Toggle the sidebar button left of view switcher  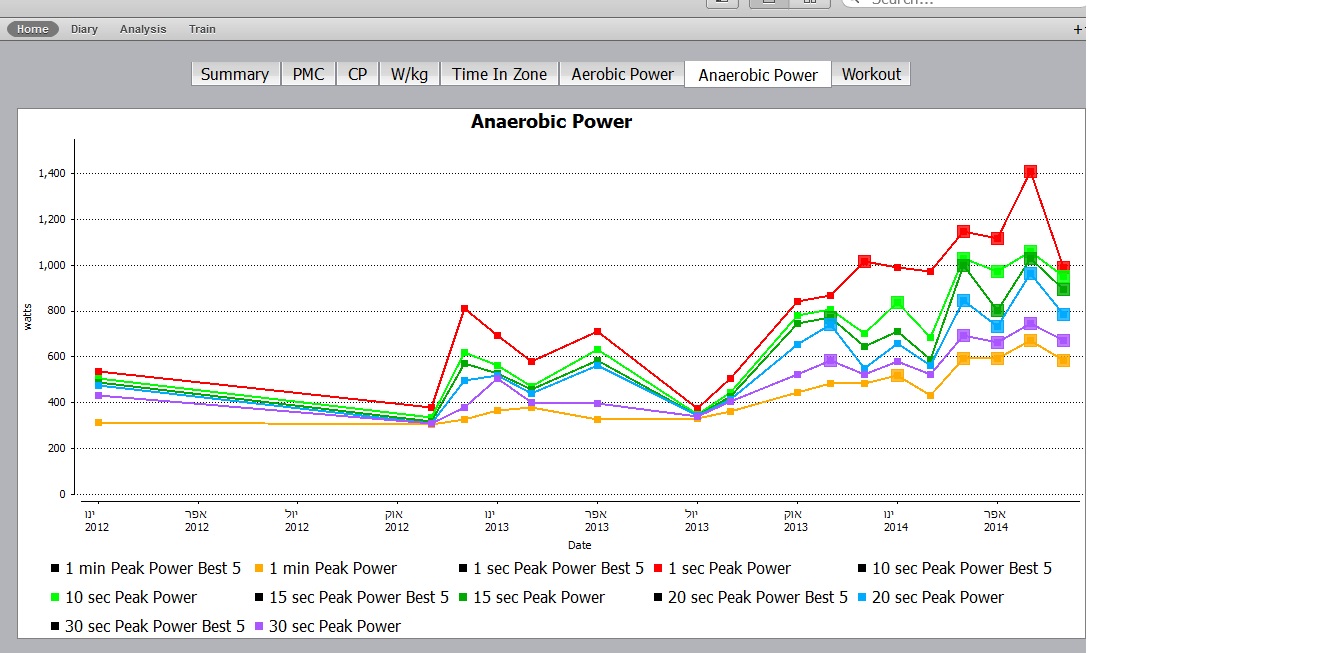tap(721, 3)
